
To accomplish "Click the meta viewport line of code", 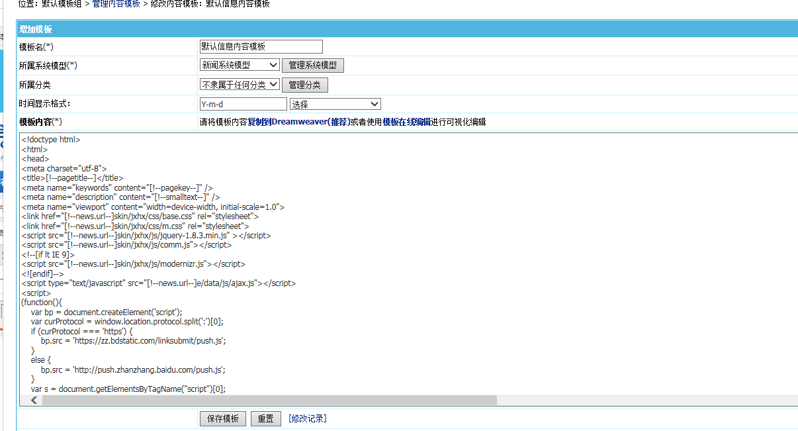I will [x=153, y=207].
